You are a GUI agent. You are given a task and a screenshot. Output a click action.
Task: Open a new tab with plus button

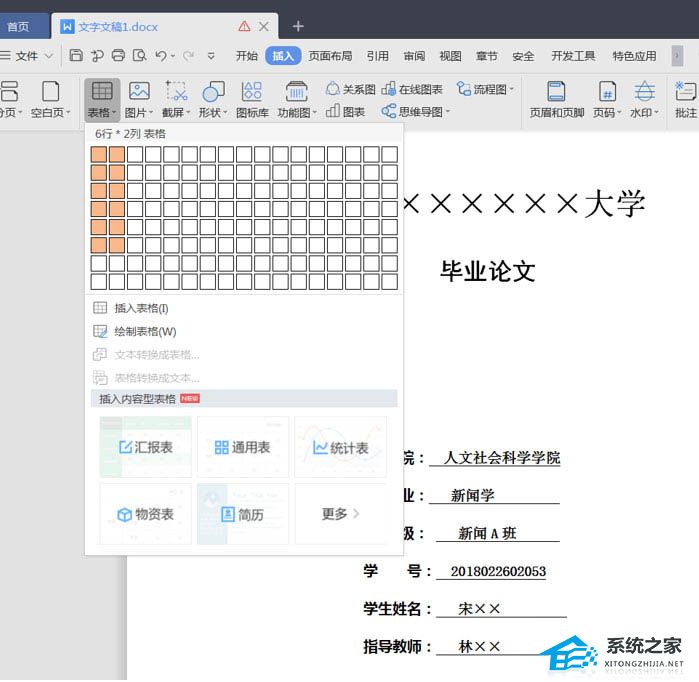click(298, 26)
